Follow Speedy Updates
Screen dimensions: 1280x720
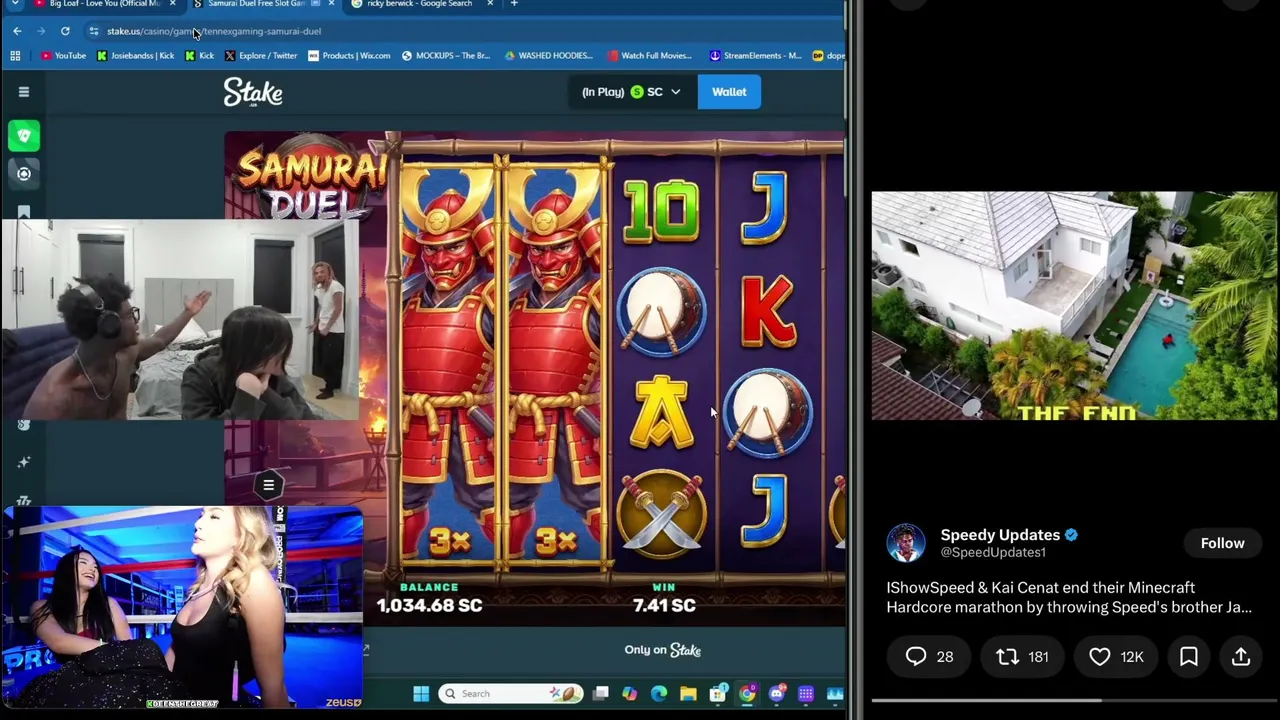click(x=1222, y=543)
